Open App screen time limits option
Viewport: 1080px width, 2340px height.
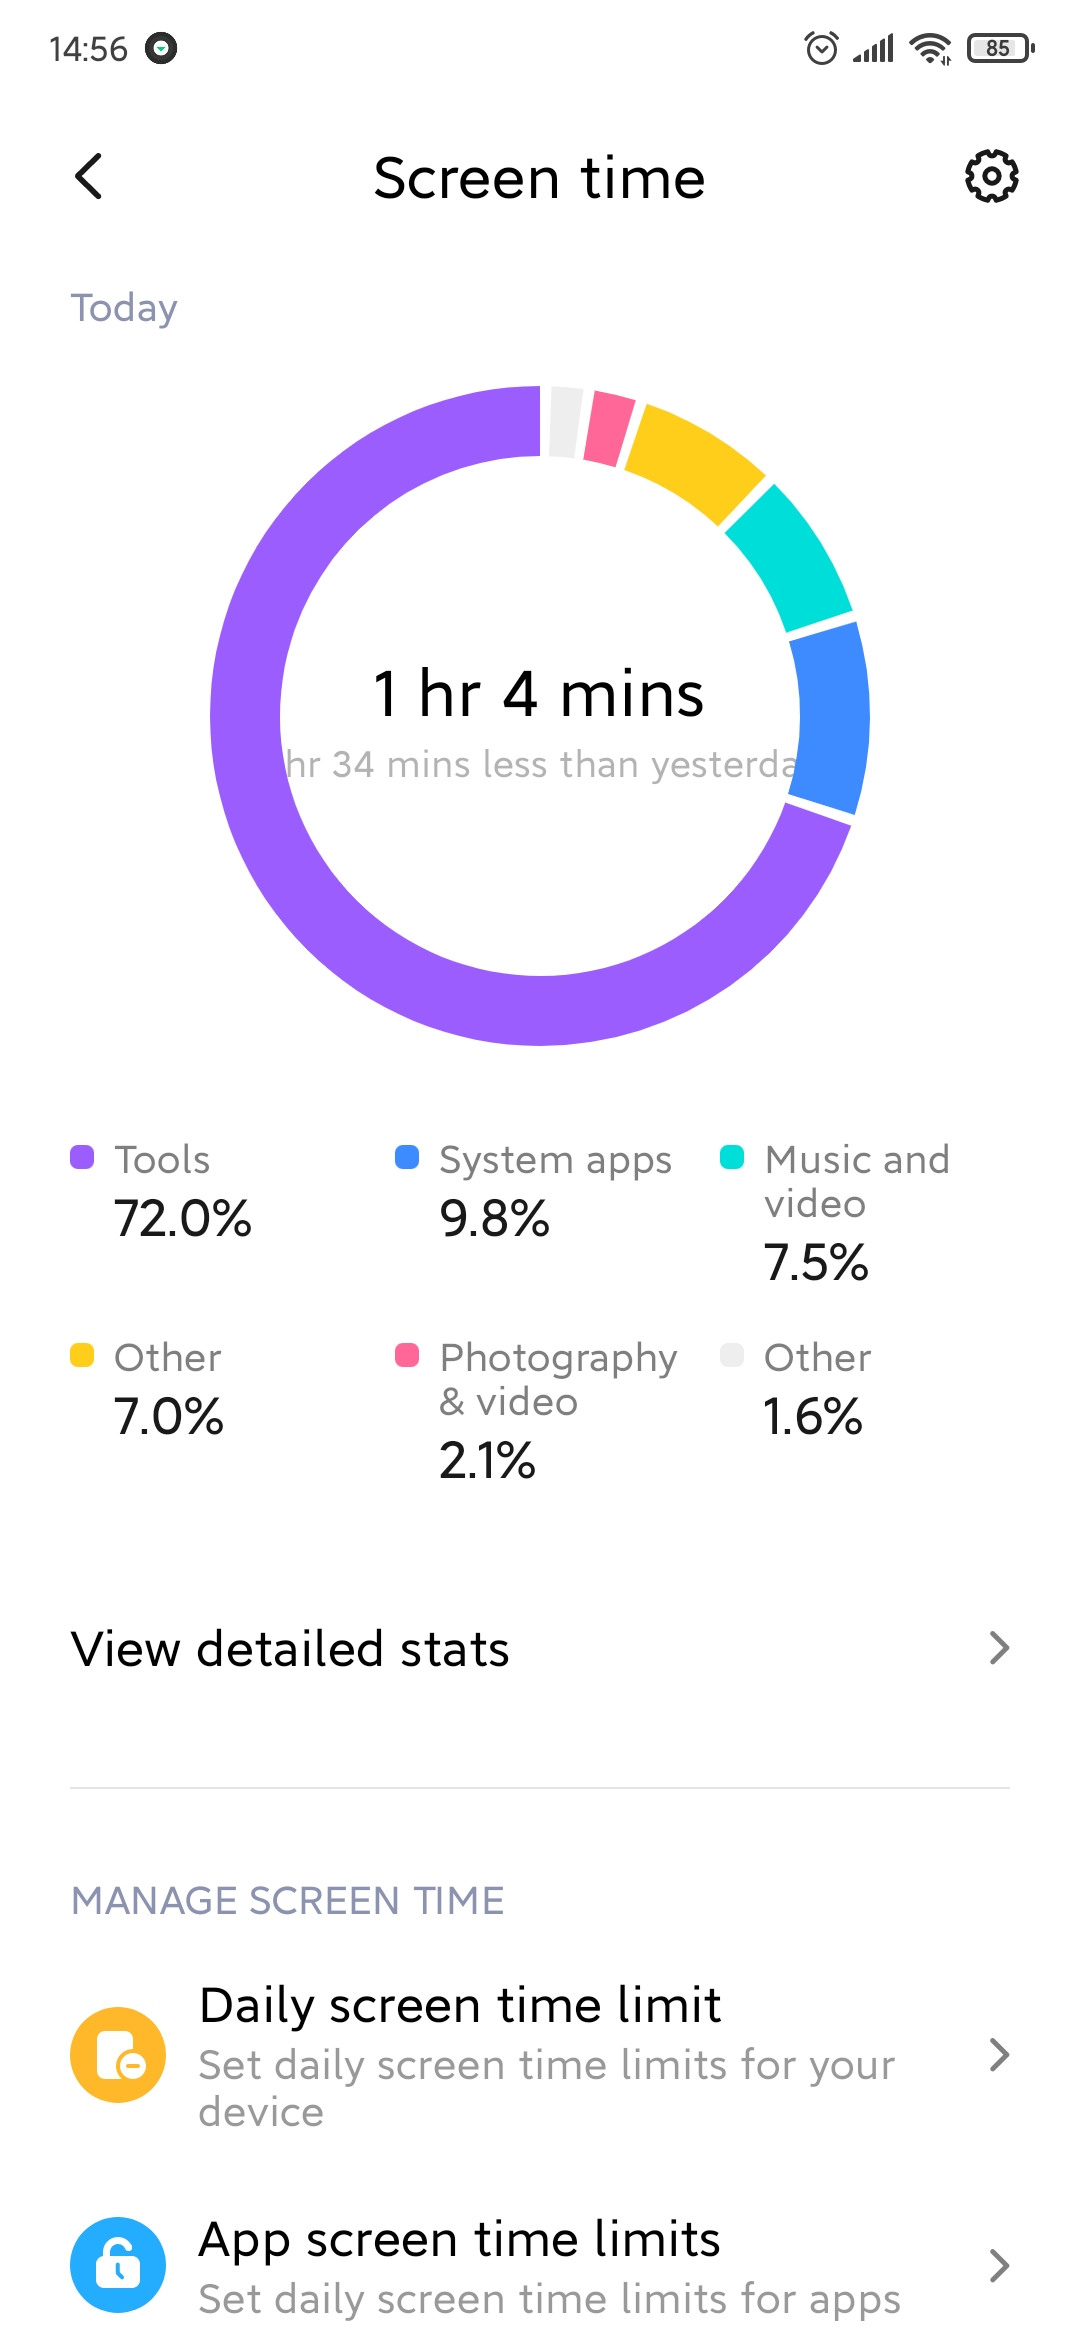(540, 2265)
